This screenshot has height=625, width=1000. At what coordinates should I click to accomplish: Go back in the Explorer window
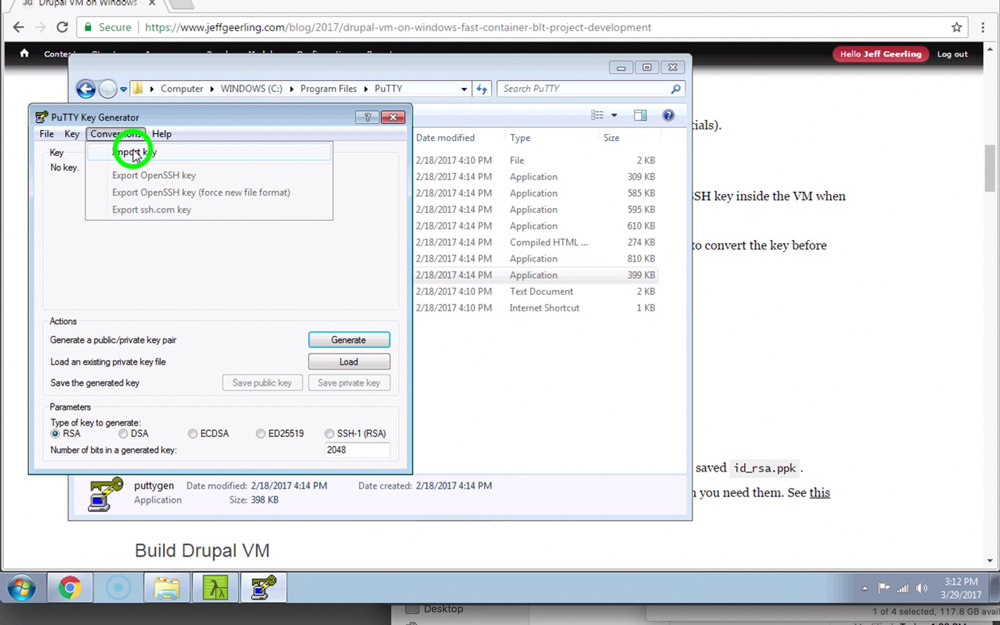[x=85, y=89]
